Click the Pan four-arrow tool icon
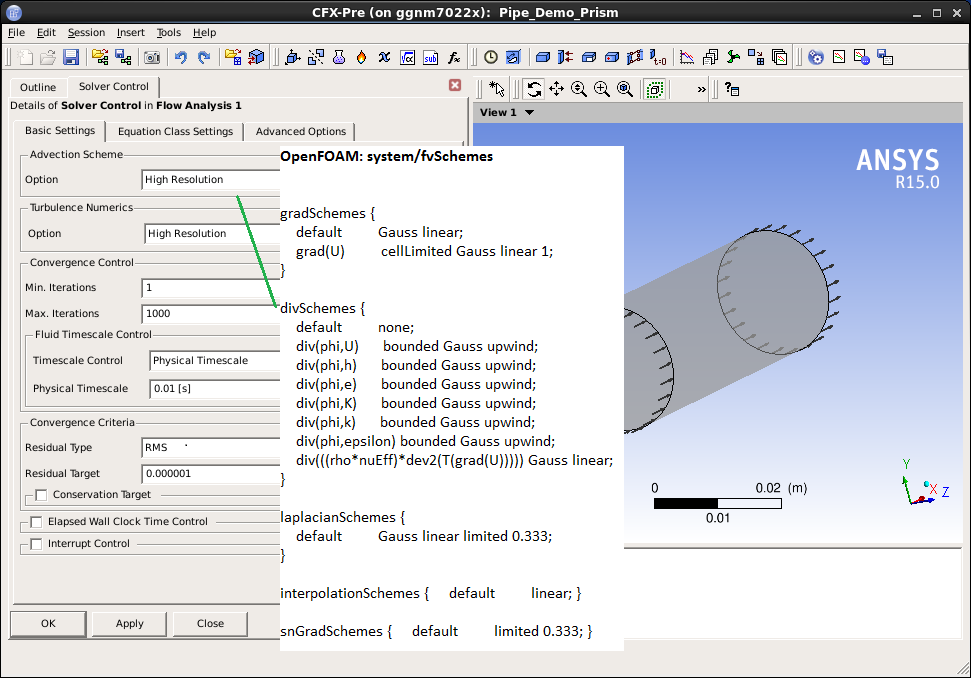 click(557, 89)
